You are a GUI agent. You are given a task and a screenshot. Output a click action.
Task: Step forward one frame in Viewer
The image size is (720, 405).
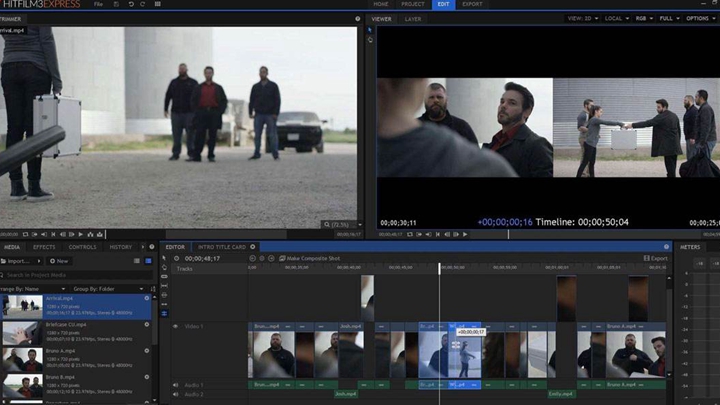456,234
